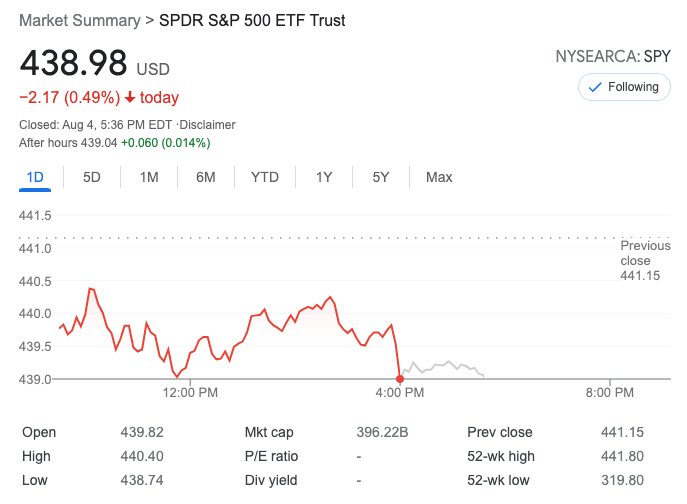Click the 12:00 PM axis label
The height and width of the screenshot is (504, 687).
pos(190,393)
